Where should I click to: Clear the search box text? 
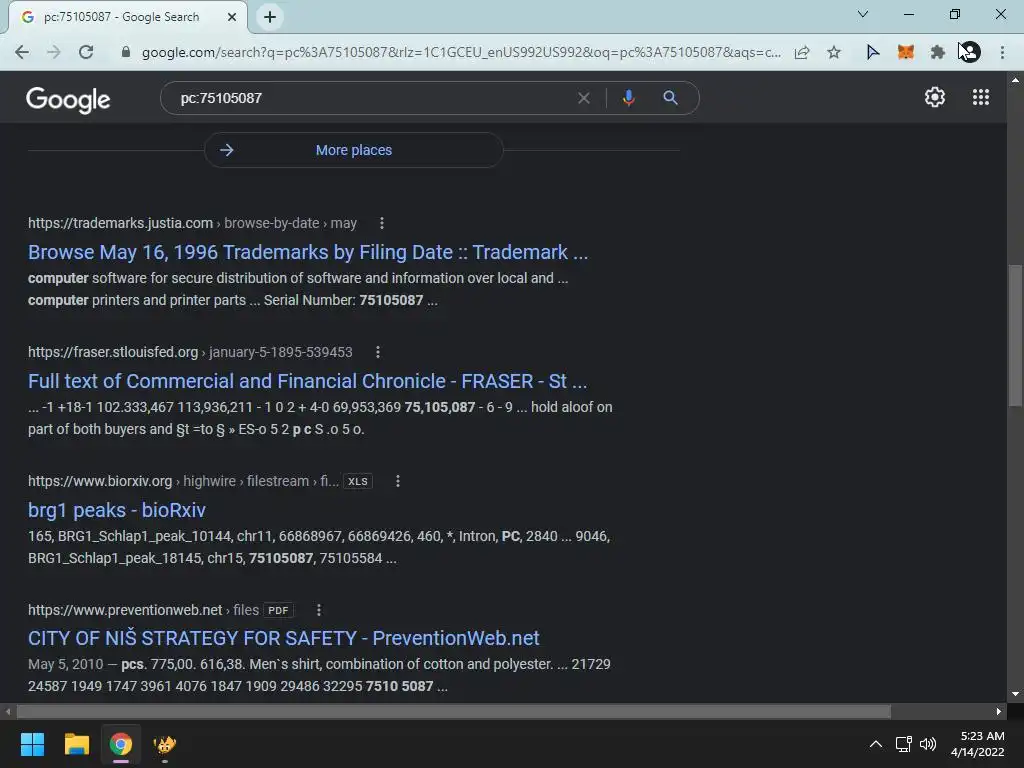tap(584, 98)
